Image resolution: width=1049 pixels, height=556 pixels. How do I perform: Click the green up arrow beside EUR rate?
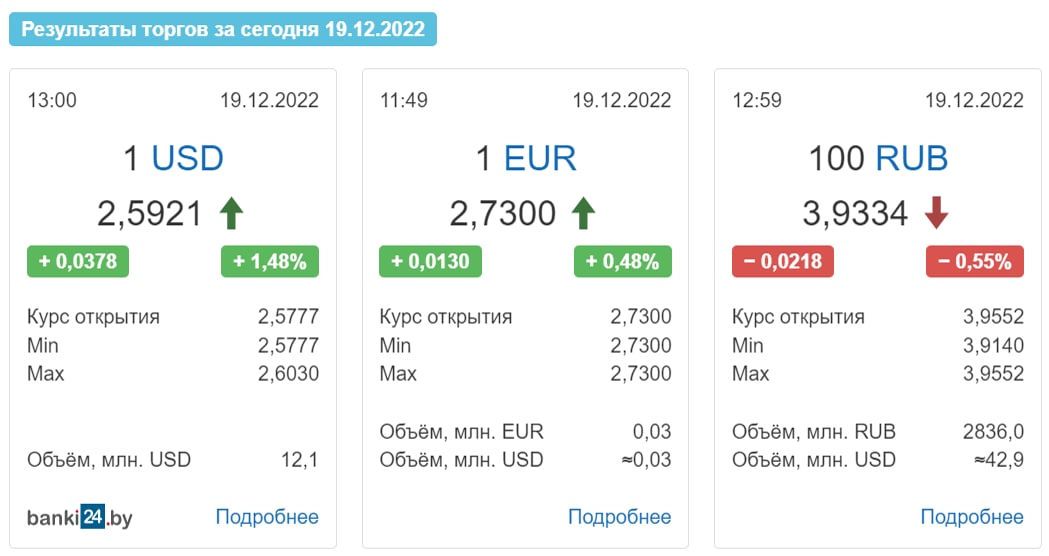tap(583, 213)
